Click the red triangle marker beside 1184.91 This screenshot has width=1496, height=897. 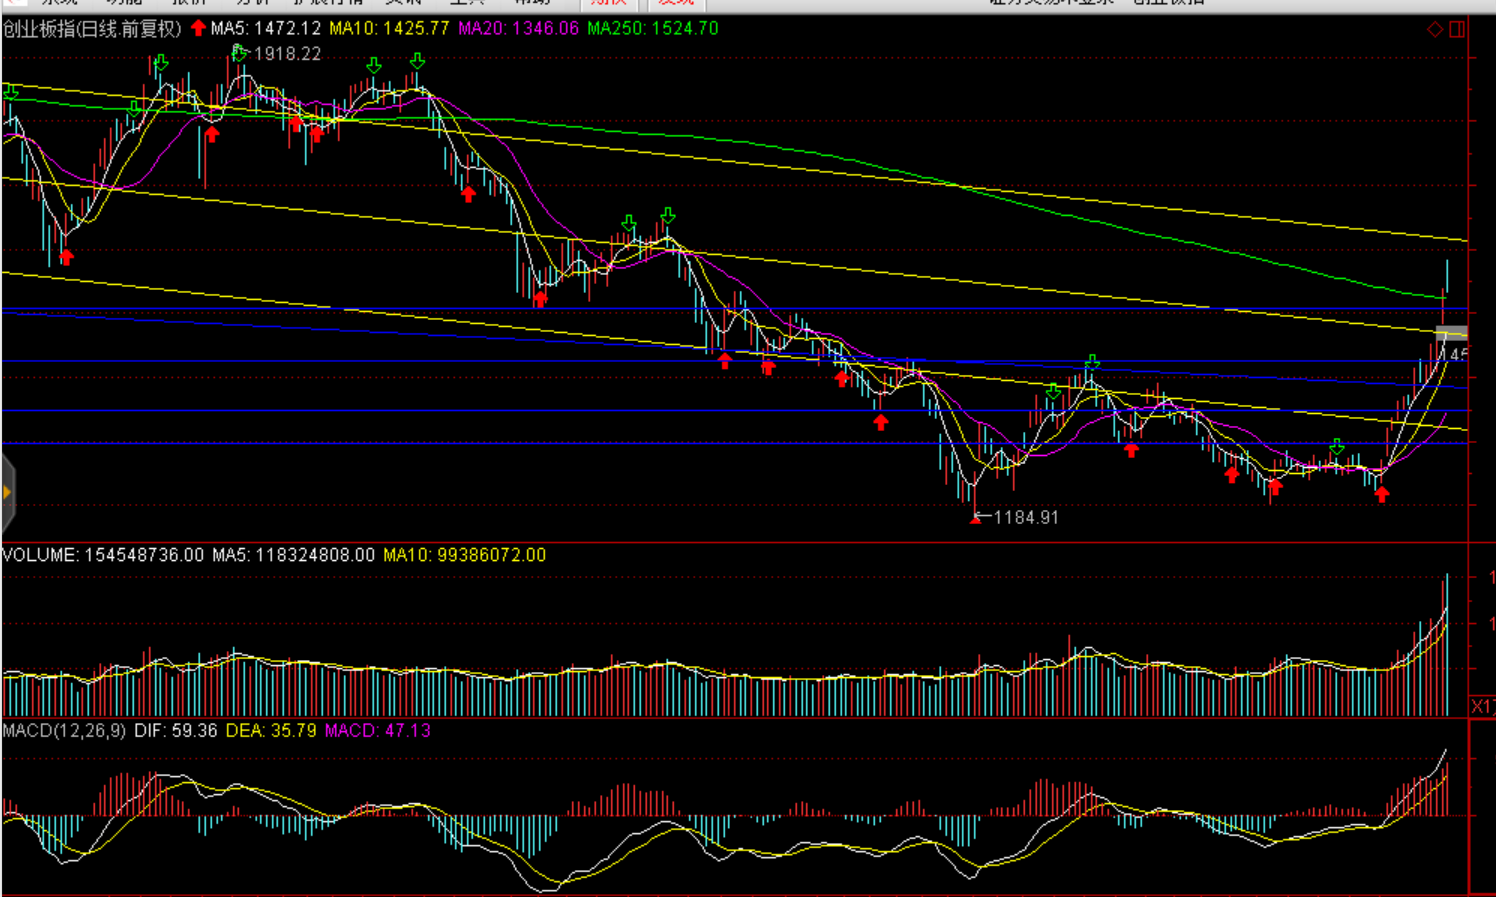pos(975,519)
